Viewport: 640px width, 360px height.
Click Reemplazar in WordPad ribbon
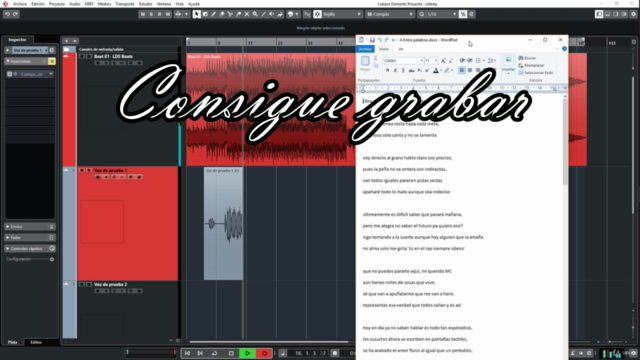(531, 65)
